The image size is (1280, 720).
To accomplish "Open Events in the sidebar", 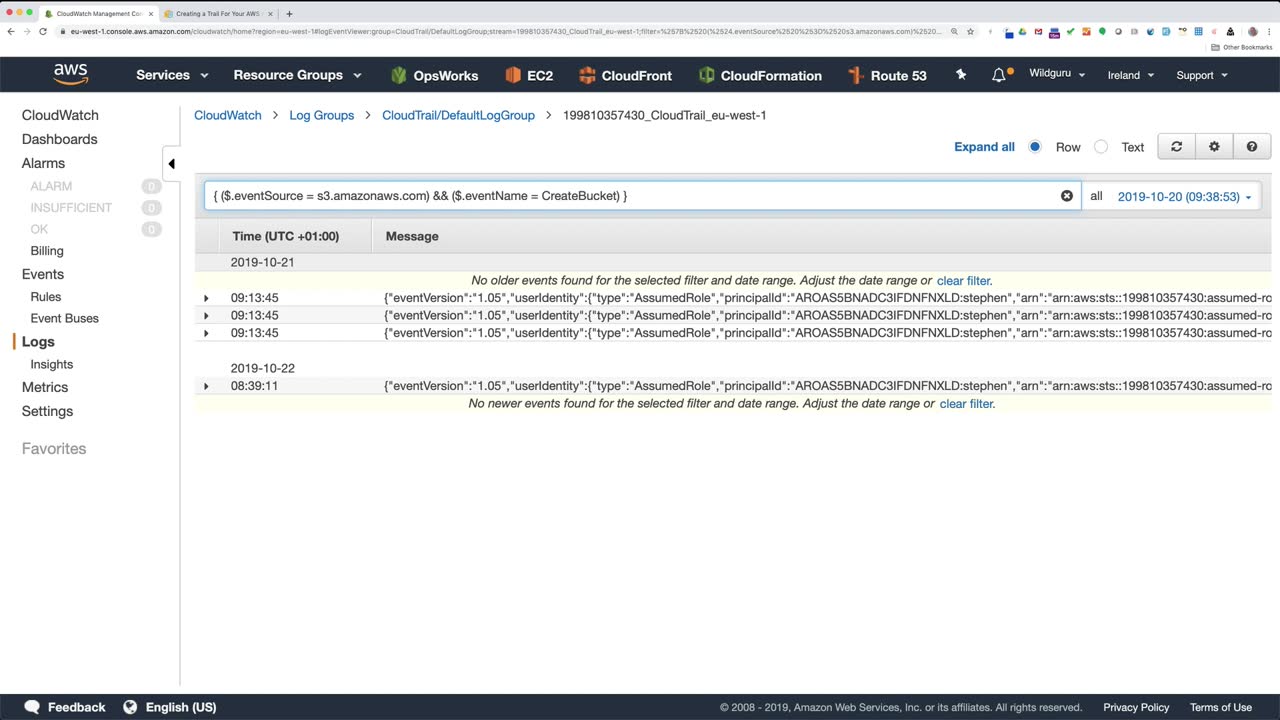I will [x=43, y=274].
